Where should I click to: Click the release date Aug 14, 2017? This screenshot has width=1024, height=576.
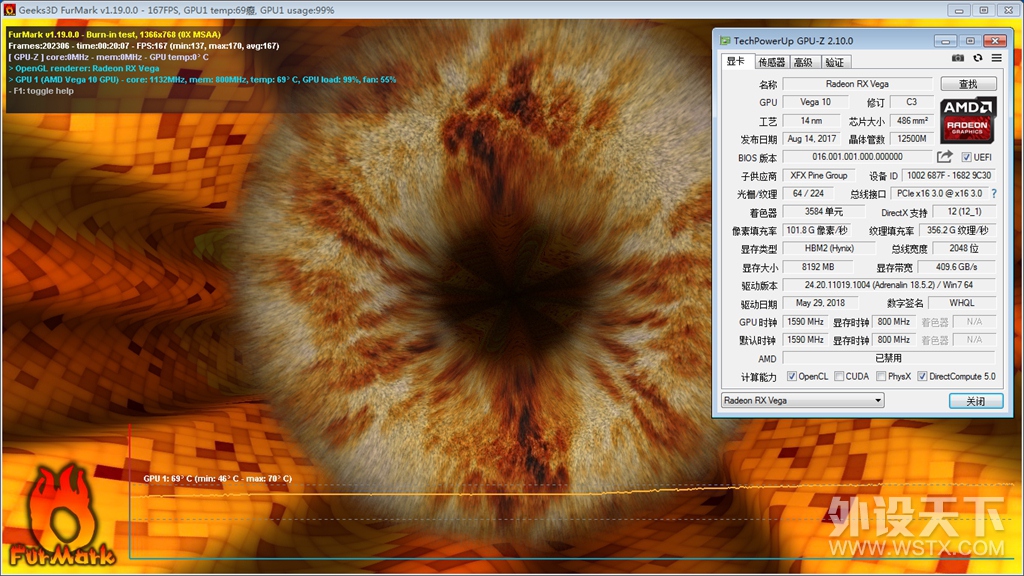811,138
